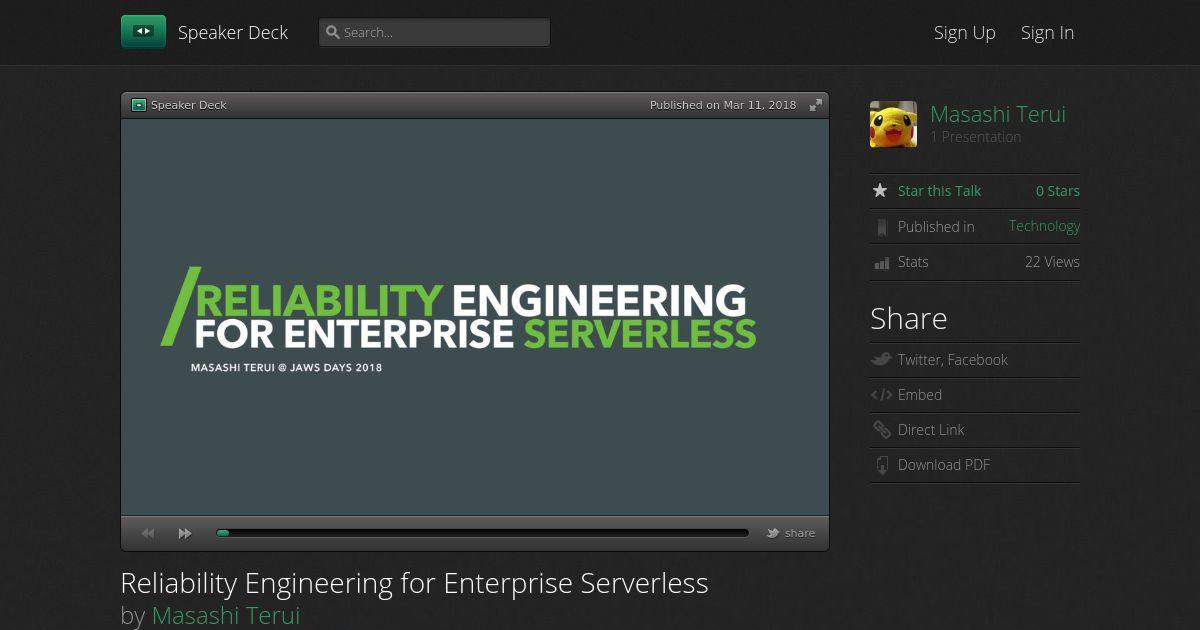Click the bookmark icon beside Published in
Image resolution: width=1200 pixels, height=630 pixels.
pos(881,227)
